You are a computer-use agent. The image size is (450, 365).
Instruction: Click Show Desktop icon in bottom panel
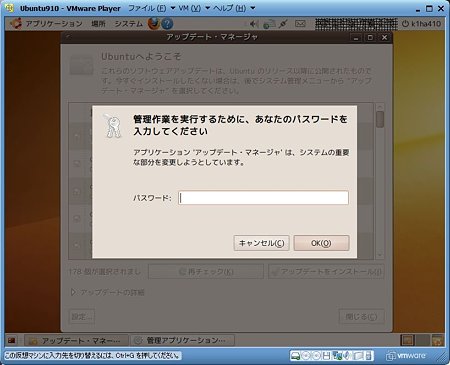[12, 340]
